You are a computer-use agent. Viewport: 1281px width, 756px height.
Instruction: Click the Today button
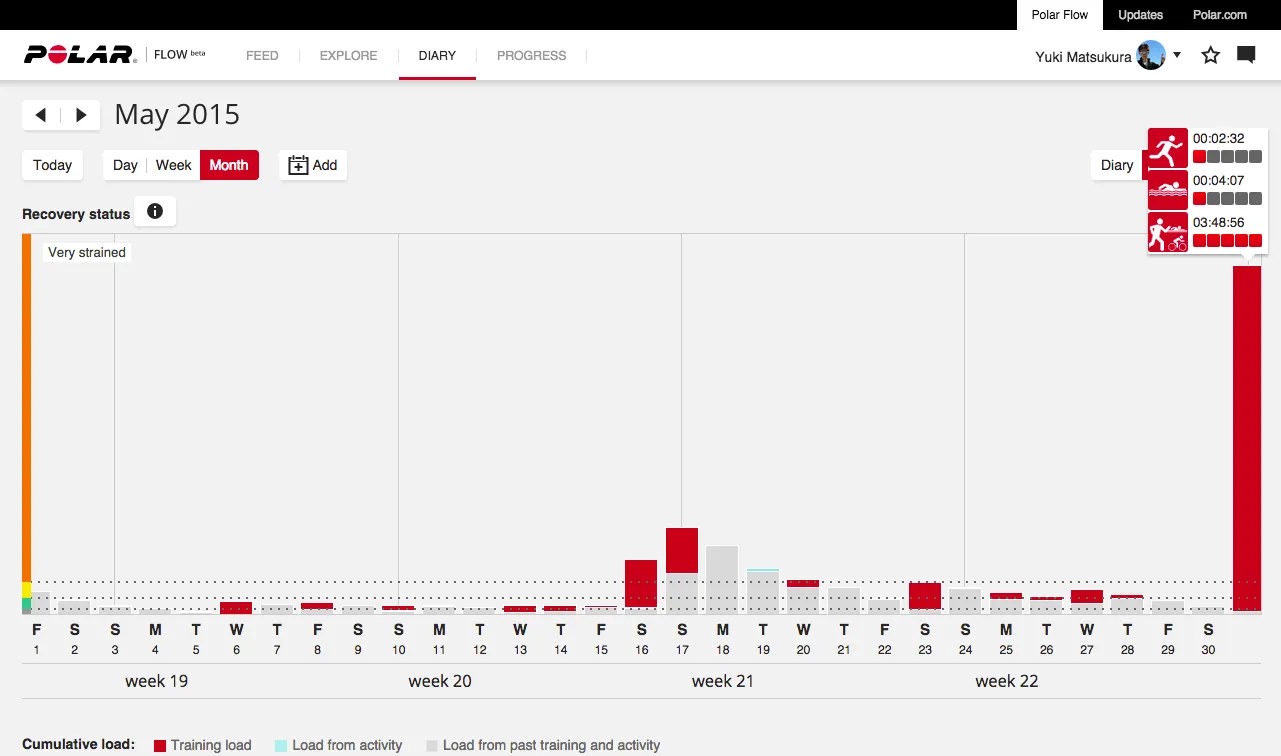tap(52, 165)
